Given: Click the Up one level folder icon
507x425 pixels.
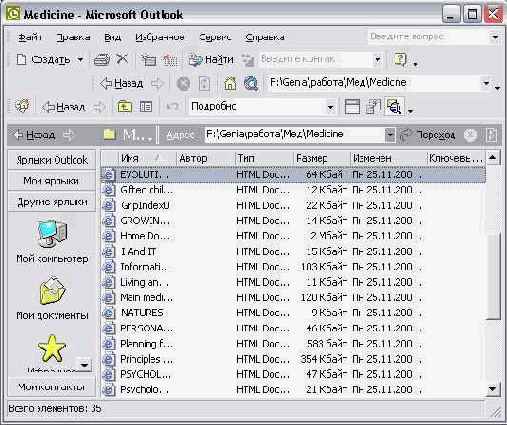Looking at the screenshot, I should 124,107.
